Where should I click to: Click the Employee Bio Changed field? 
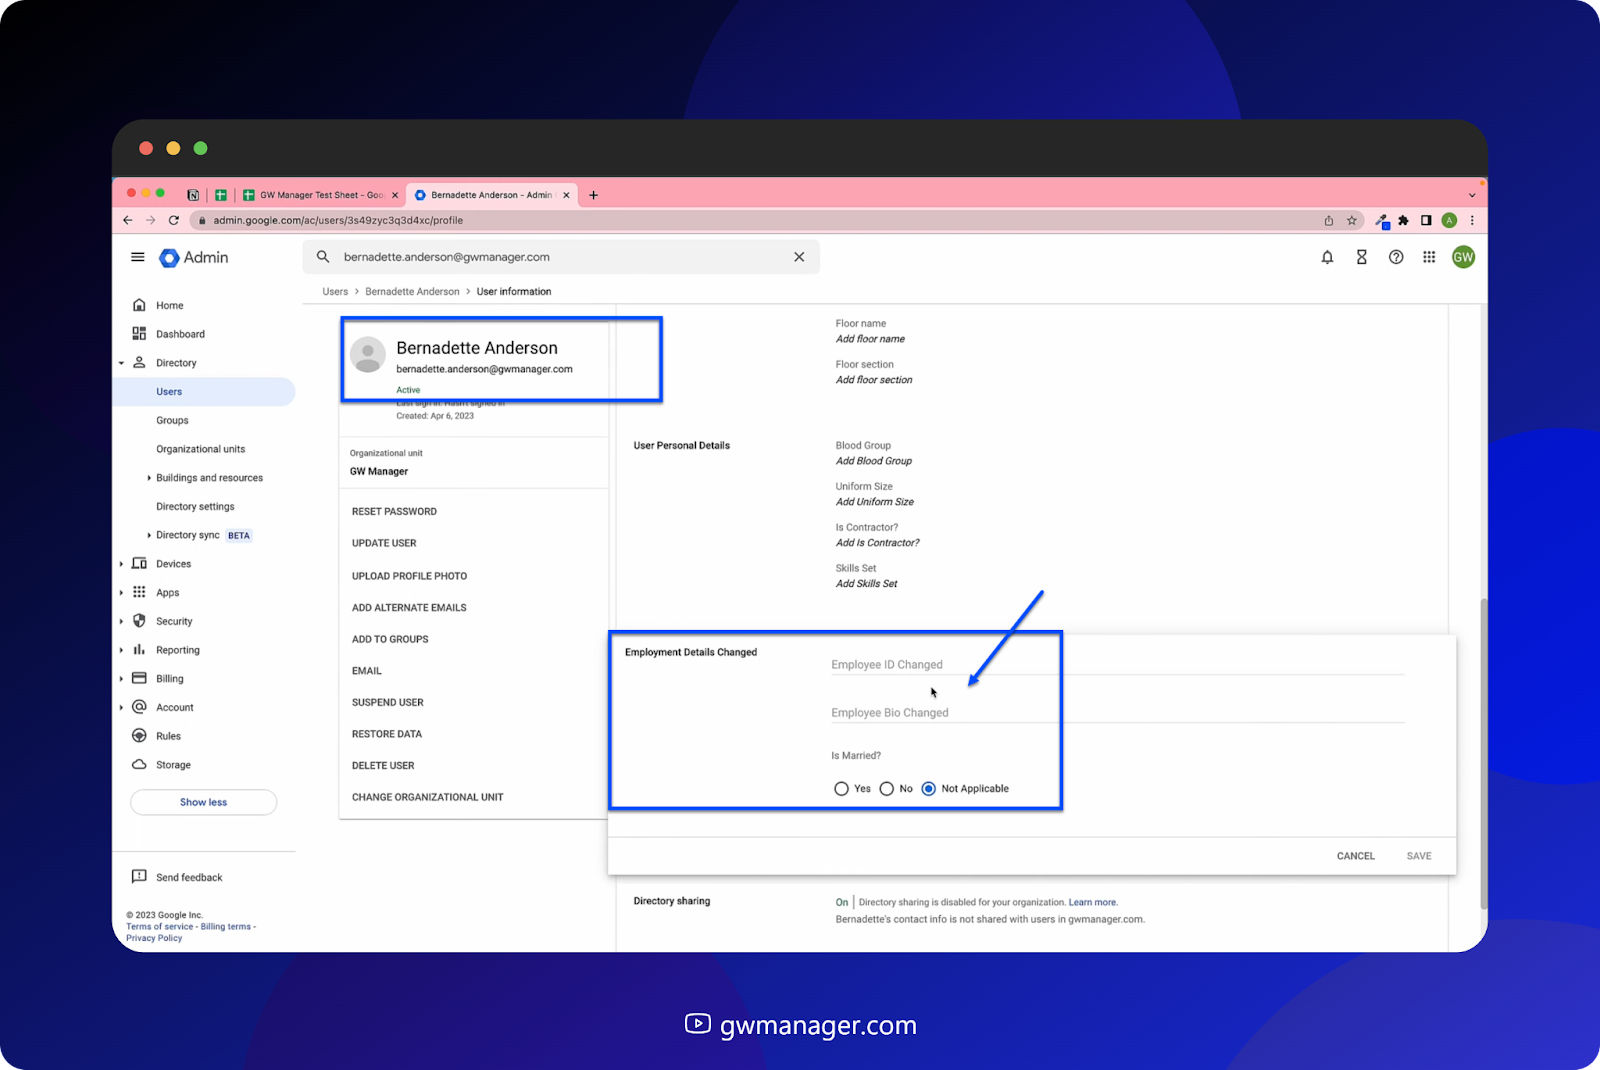click(x=1117, y=712)
